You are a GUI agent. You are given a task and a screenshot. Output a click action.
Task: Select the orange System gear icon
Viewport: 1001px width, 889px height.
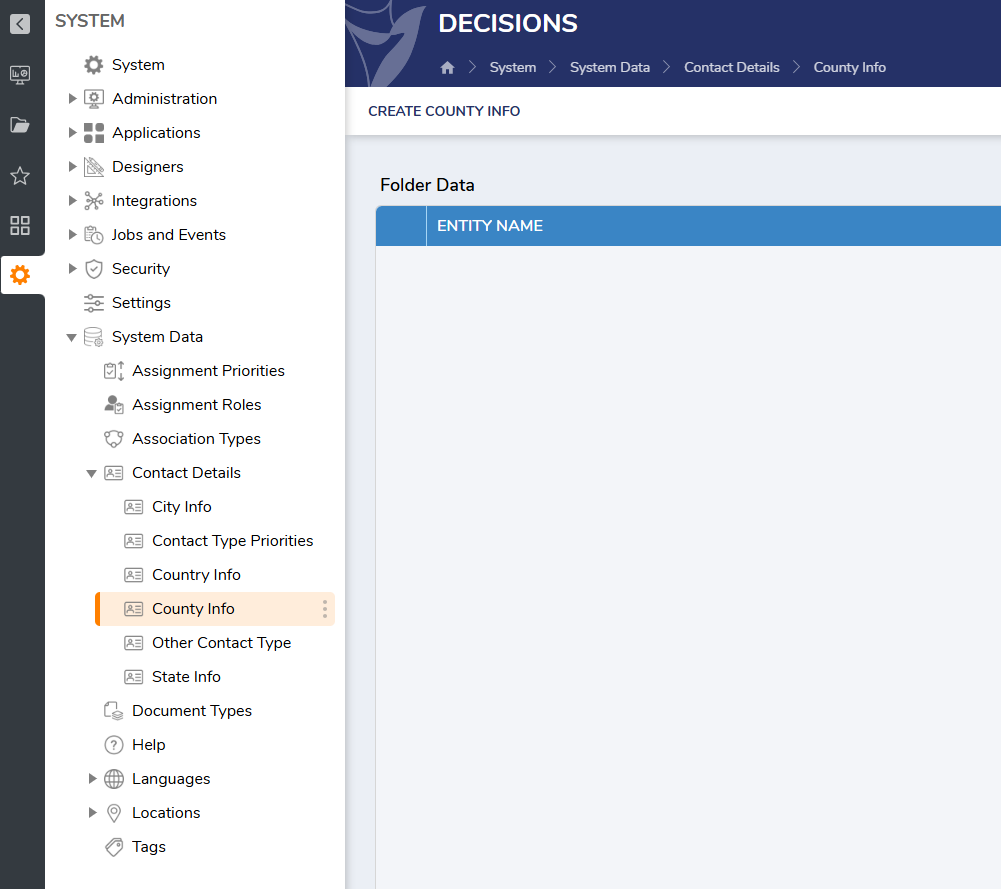point(20,275)
